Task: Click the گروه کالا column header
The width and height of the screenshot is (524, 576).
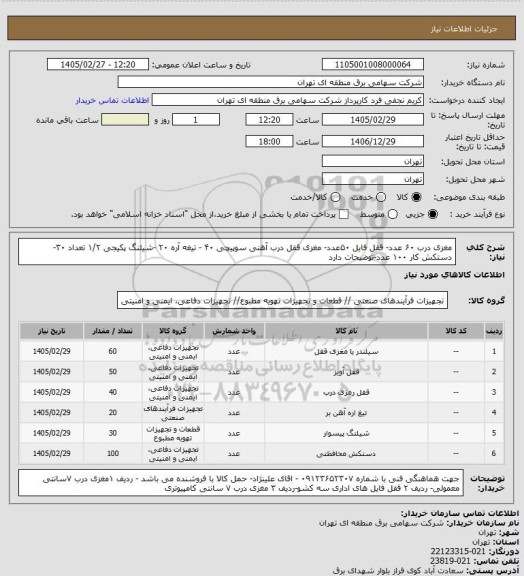Action: 173,331
